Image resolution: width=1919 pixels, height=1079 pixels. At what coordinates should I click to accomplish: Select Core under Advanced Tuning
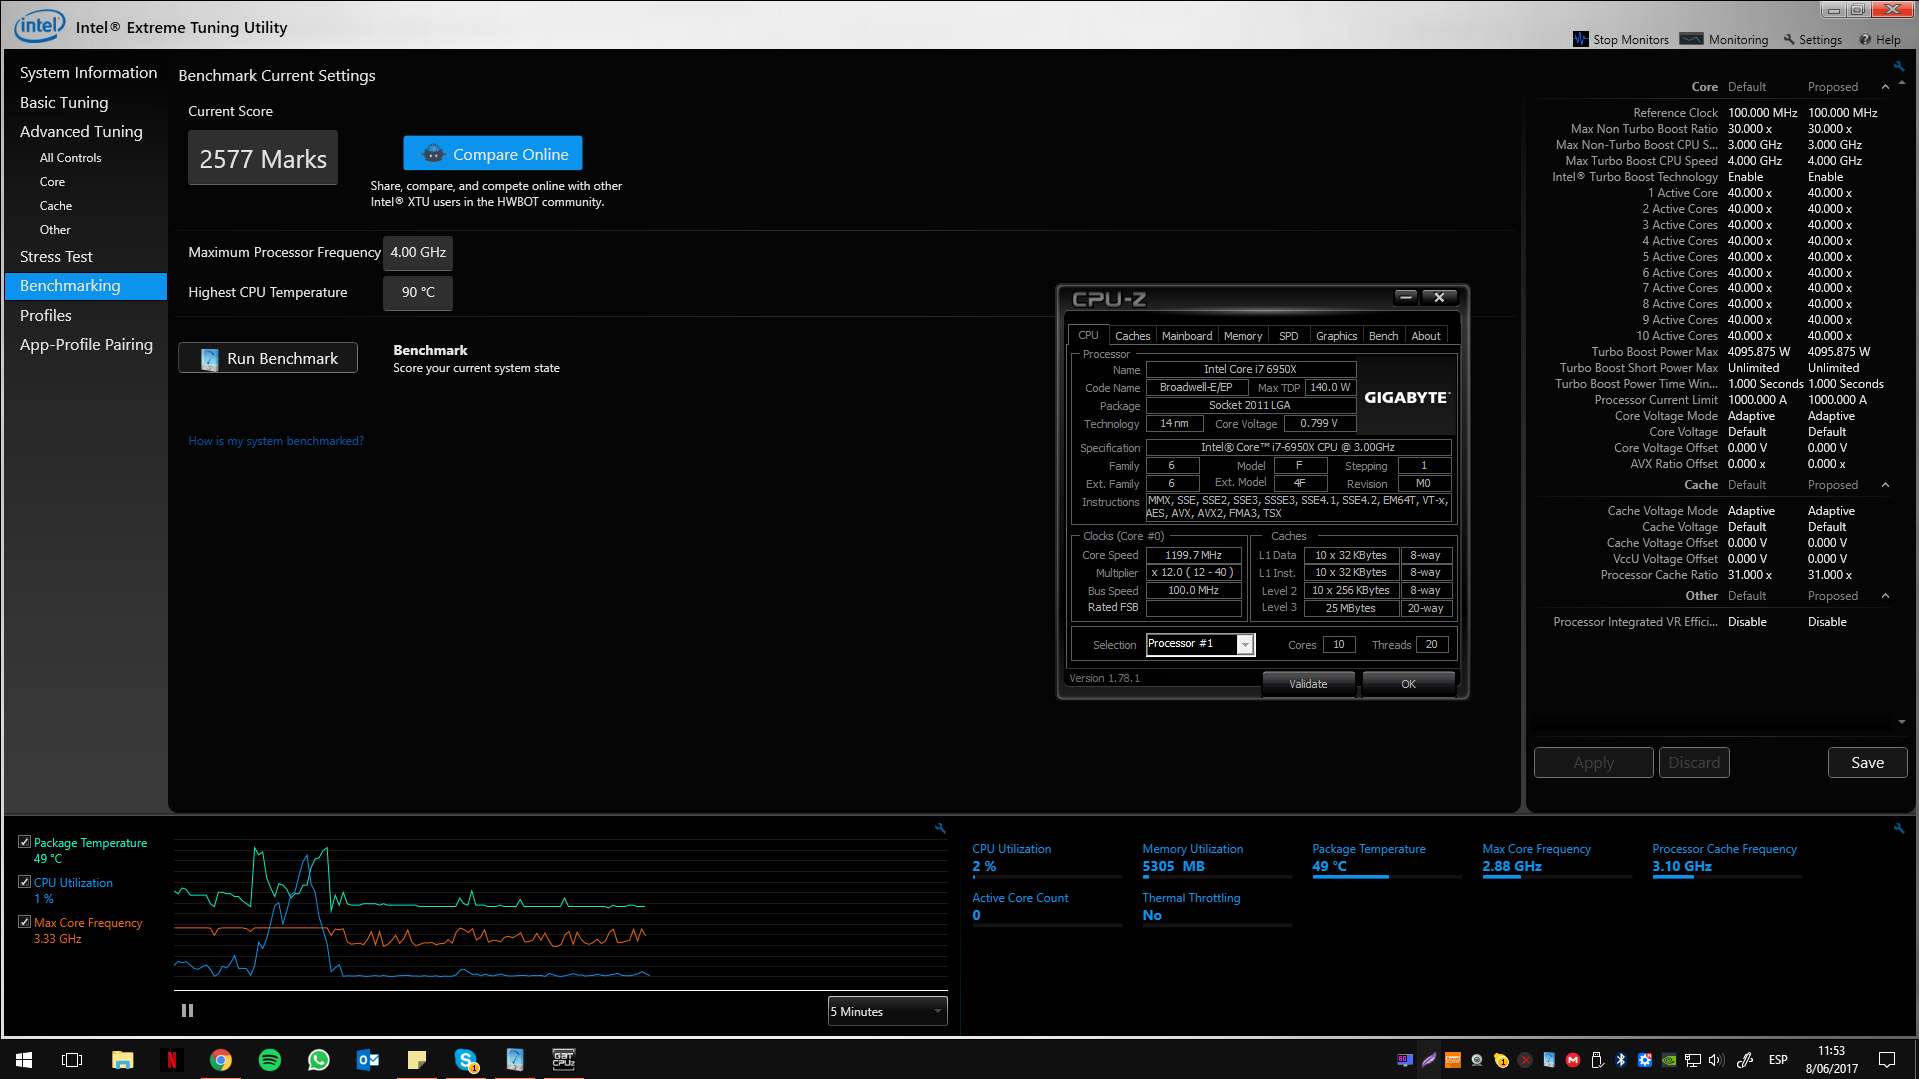(52, 182)
